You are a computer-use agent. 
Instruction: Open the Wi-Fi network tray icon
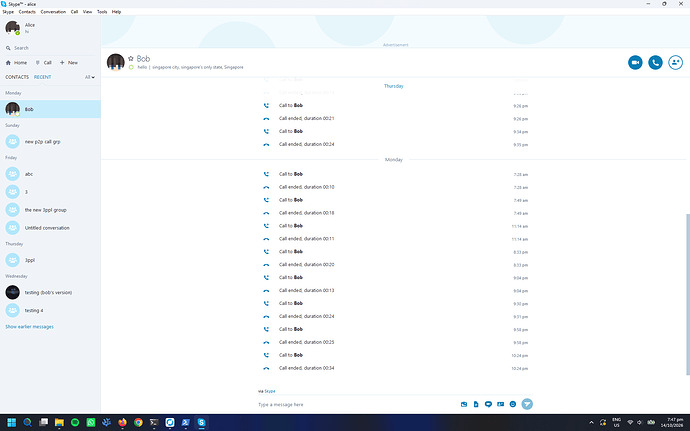(x=630, y=423)
